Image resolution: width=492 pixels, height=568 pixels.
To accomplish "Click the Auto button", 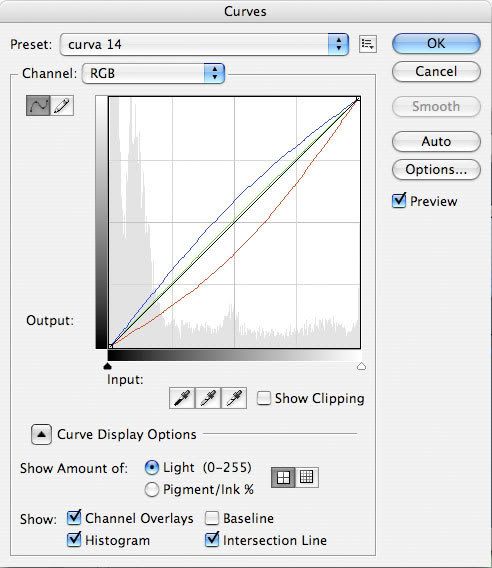I will tap(436, 141).
